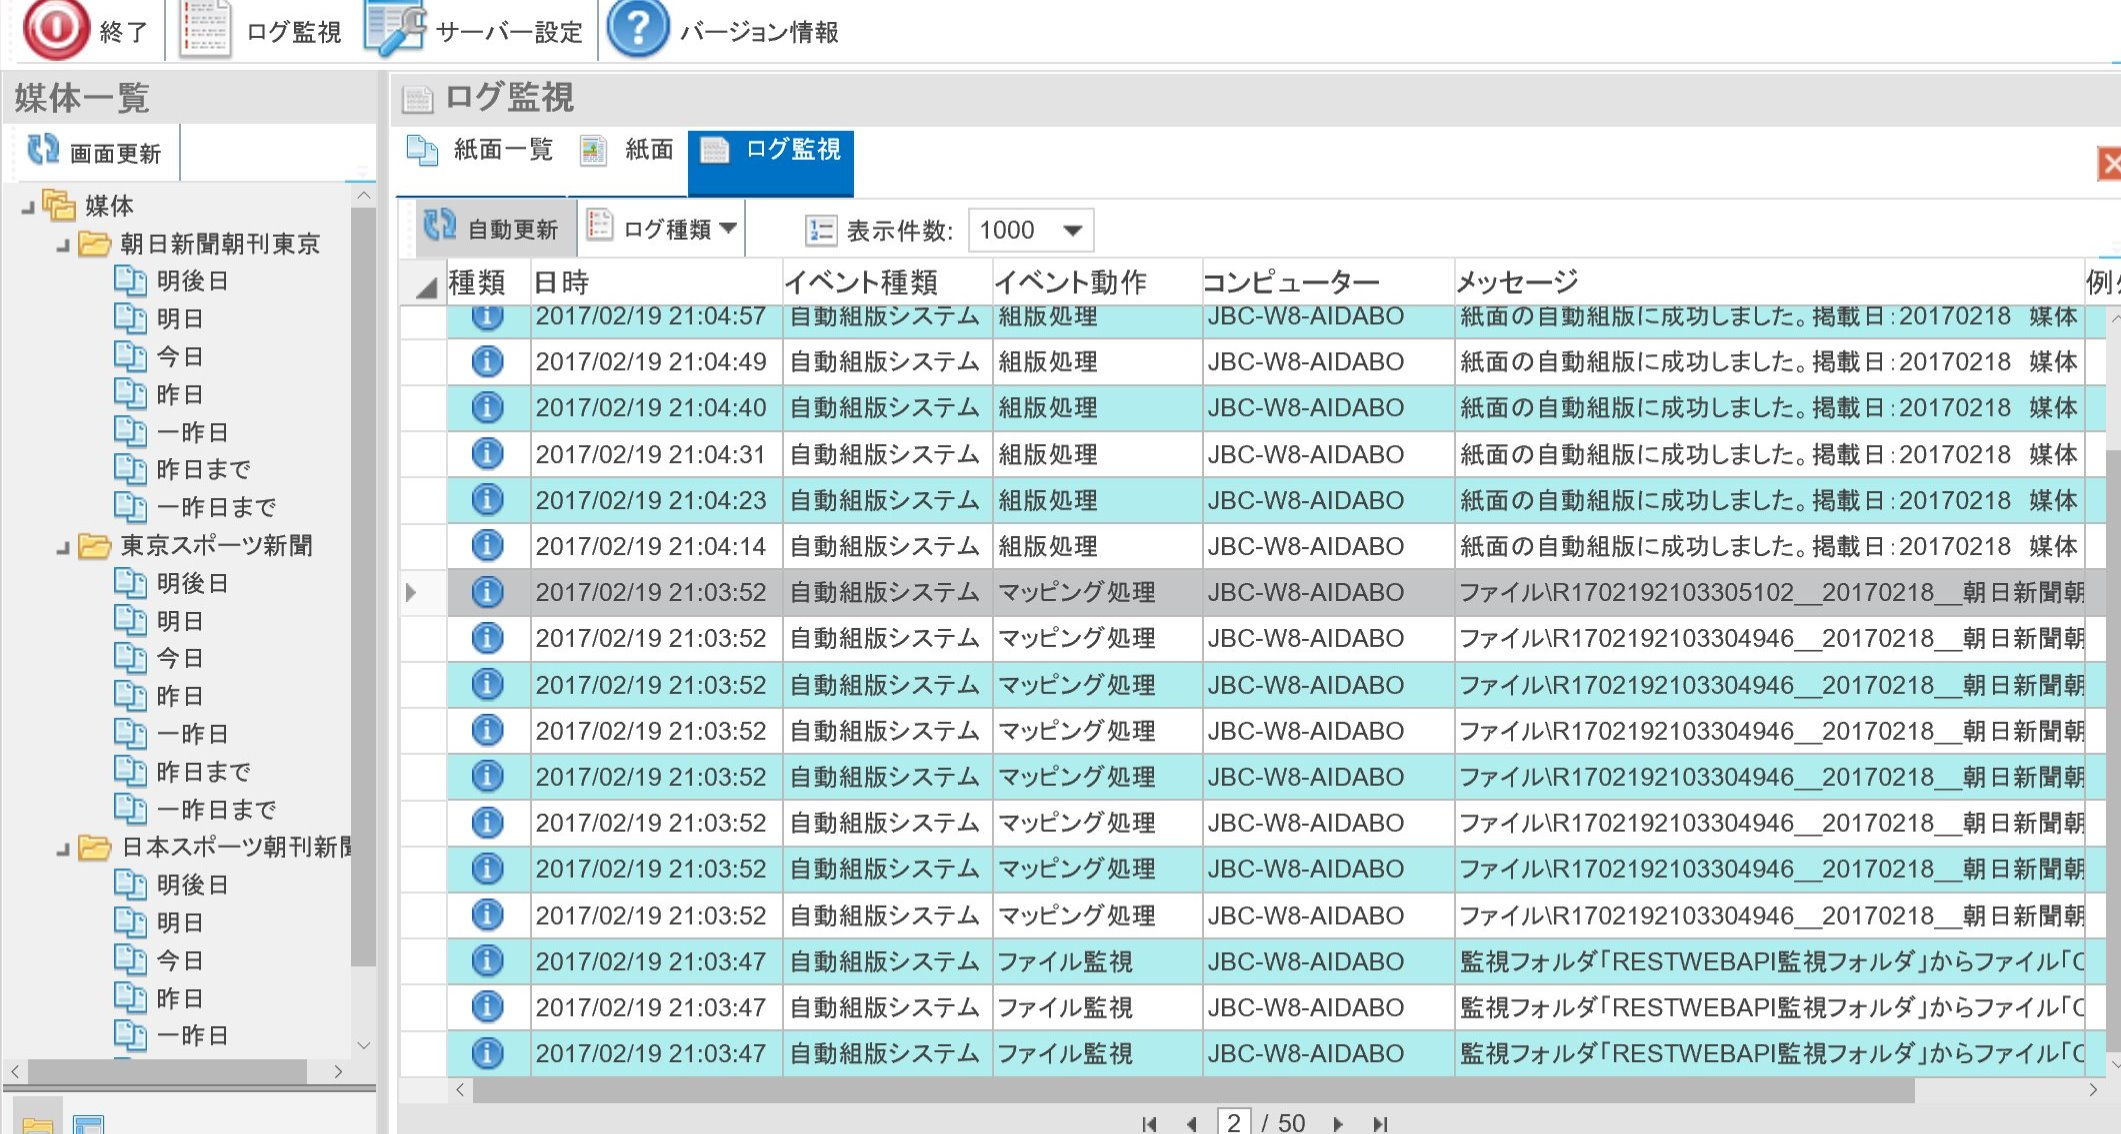The width and height of the screenshot is (2121, 1134).
Task: Click 紙面一覧 tab document icon
Action: [x=422, y=150]
